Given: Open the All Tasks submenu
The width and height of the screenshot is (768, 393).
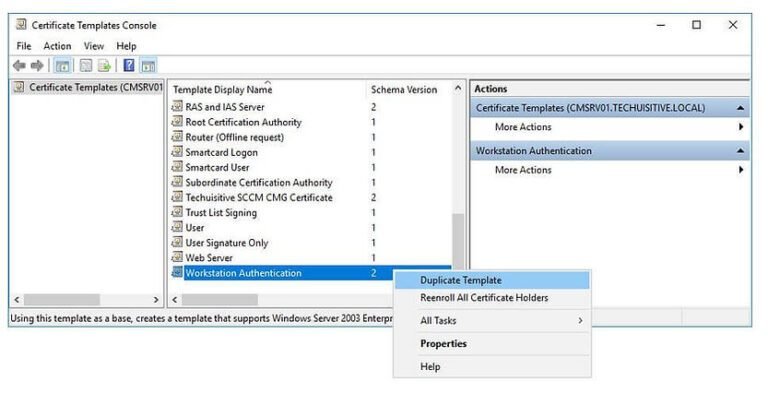Looking at the screenshot, I should click(x=492, y=320).
